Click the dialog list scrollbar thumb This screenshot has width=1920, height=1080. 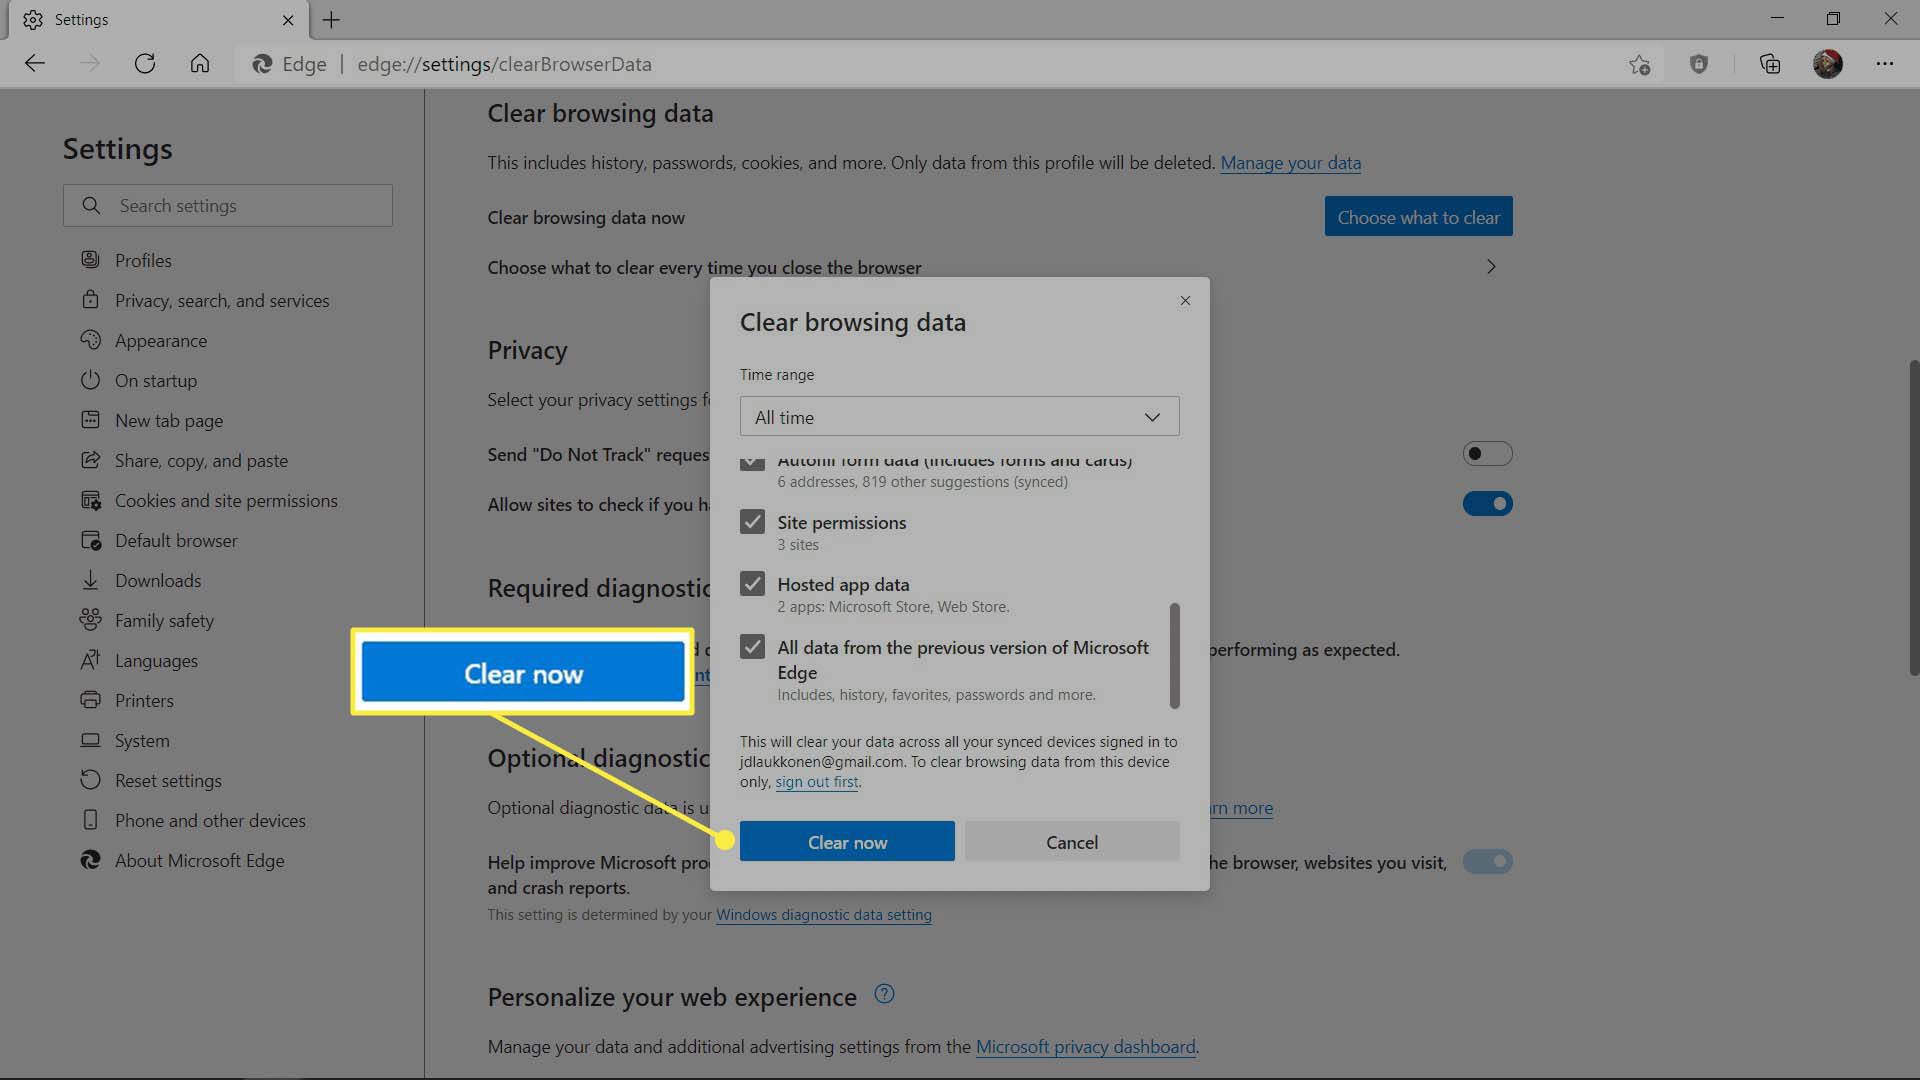(x=1174, y=655)
